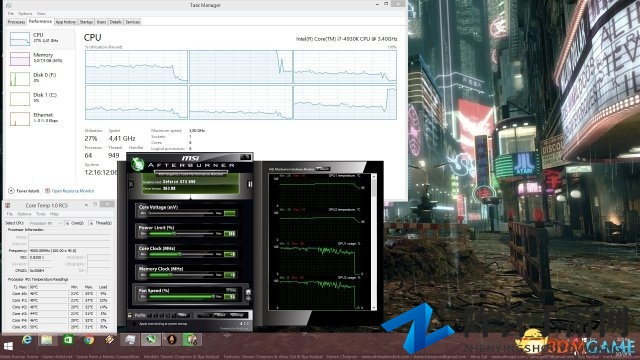Click the profile lock icon in Afterburner
Viewport: 640px width, 360px height.
[x=130, y=315]
